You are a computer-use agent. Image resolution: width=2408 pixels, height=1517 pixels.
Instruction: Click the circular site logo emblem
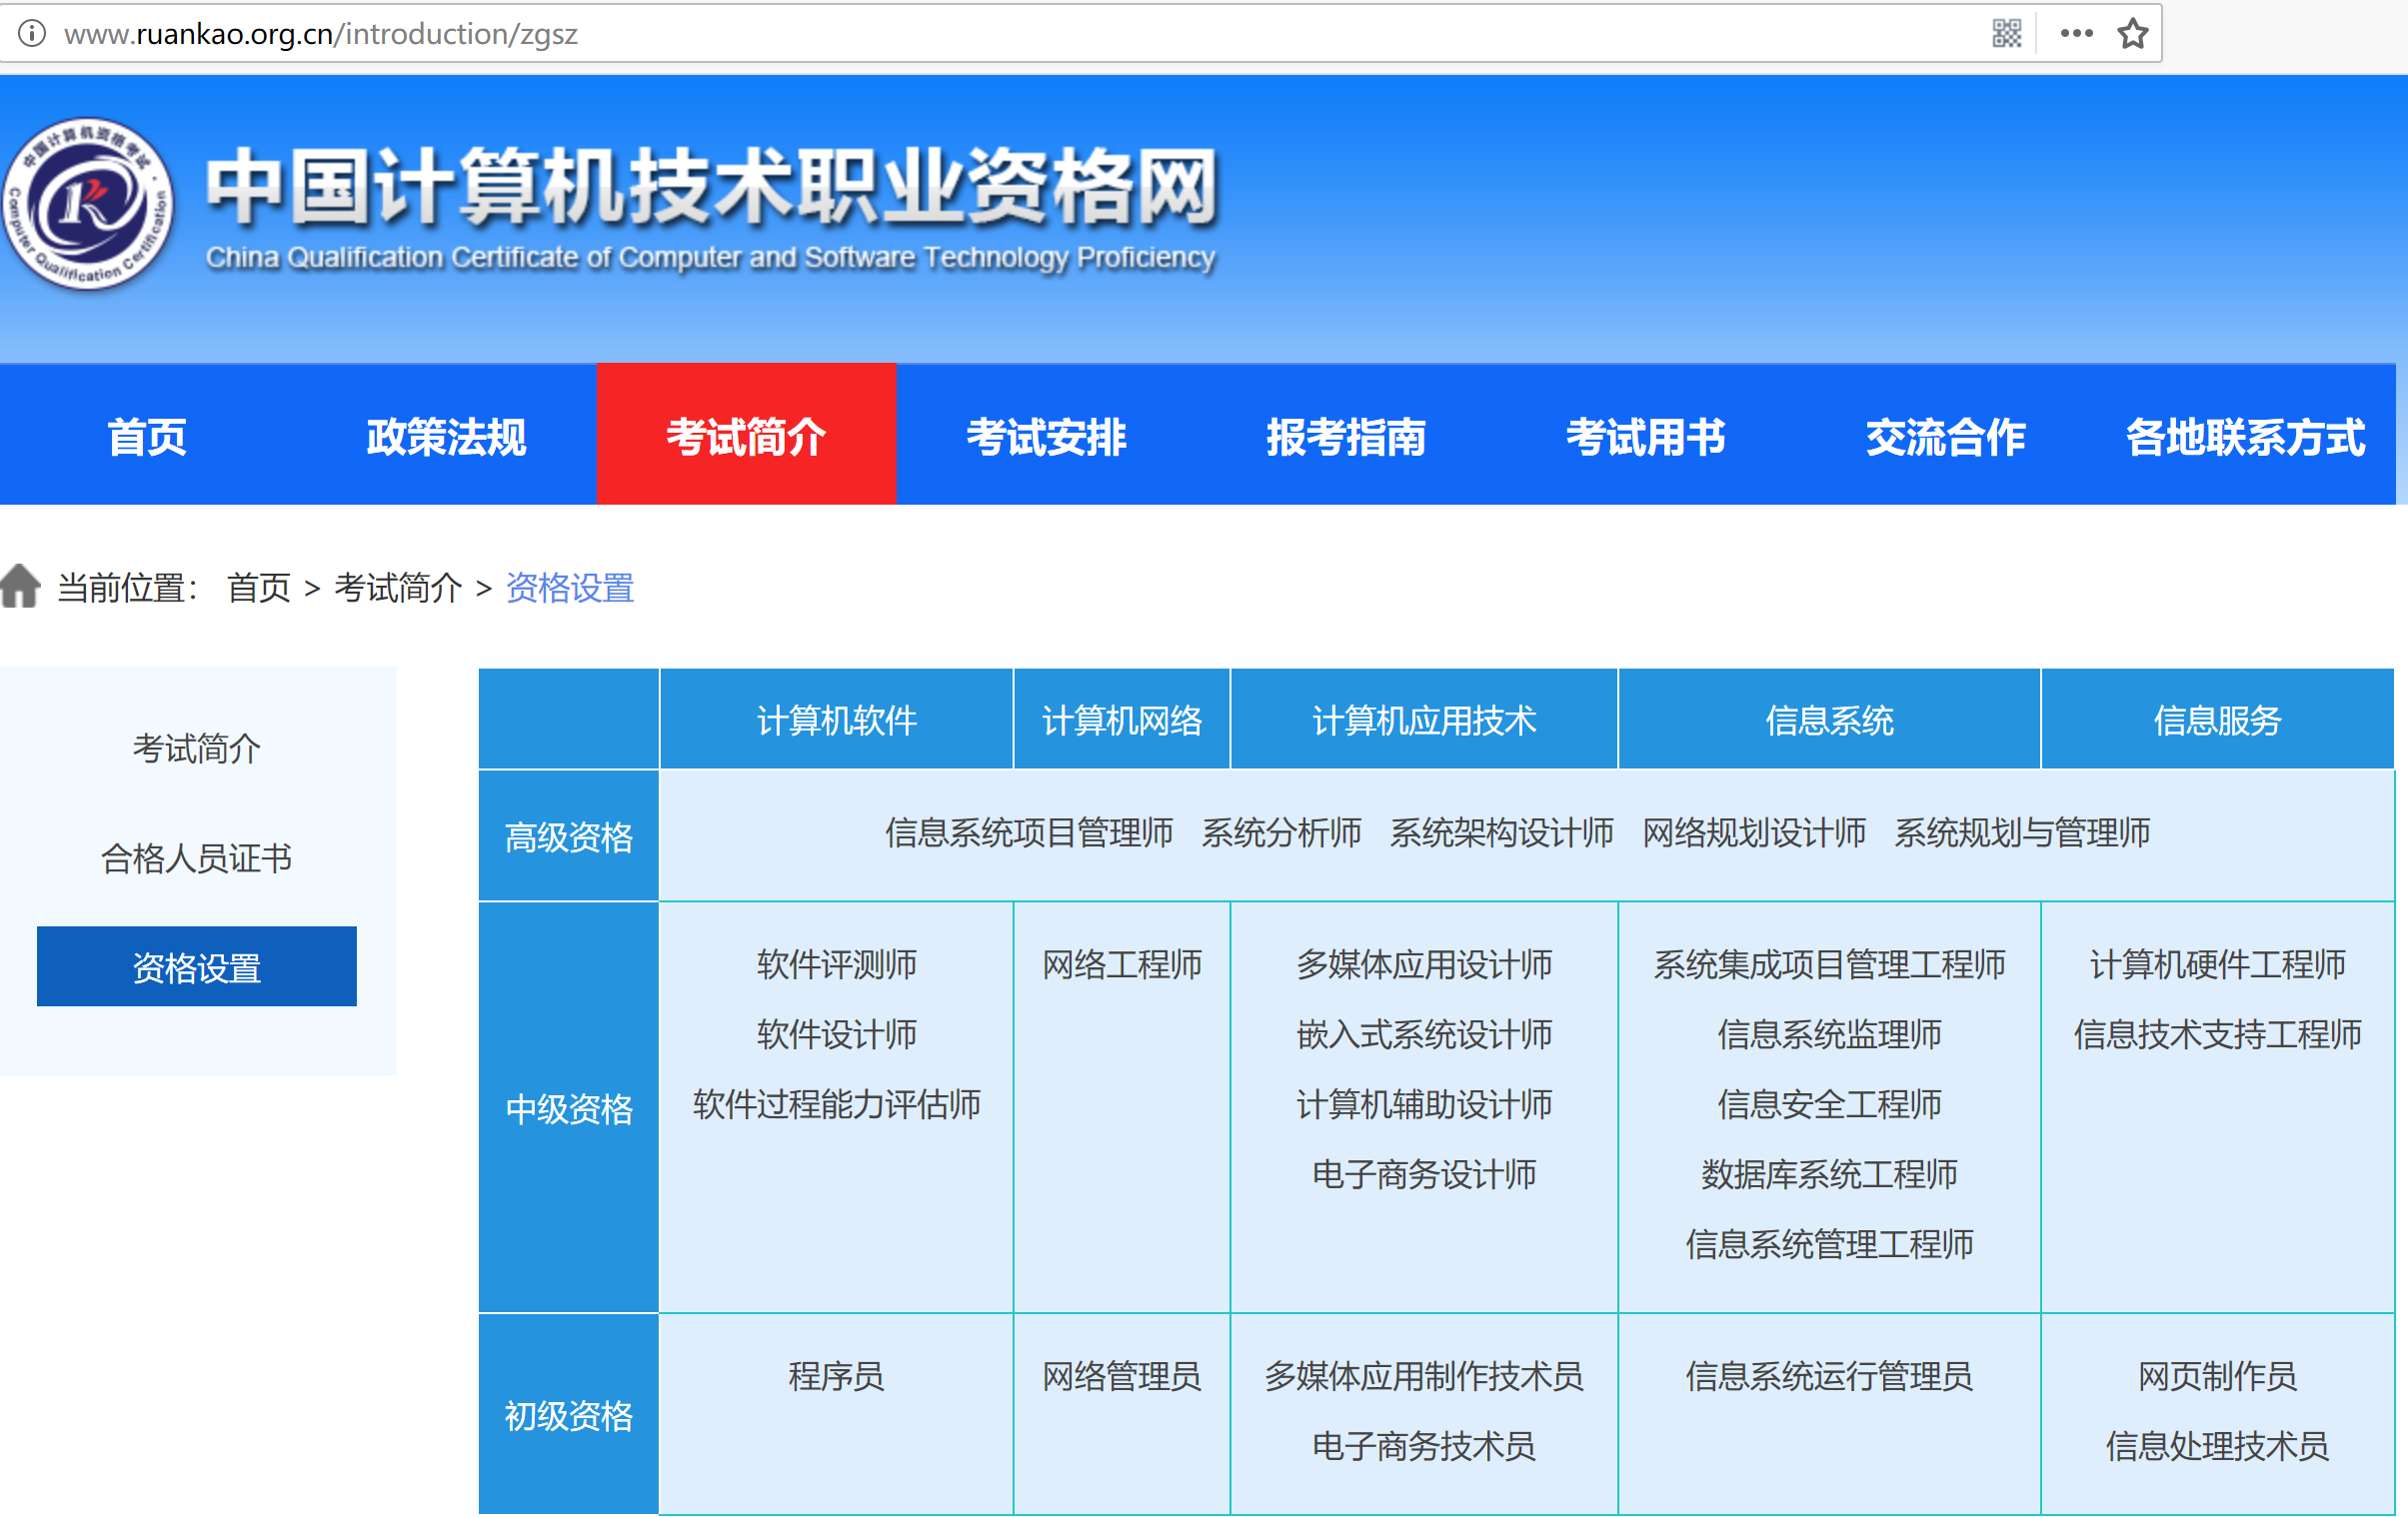coord(88,204)
